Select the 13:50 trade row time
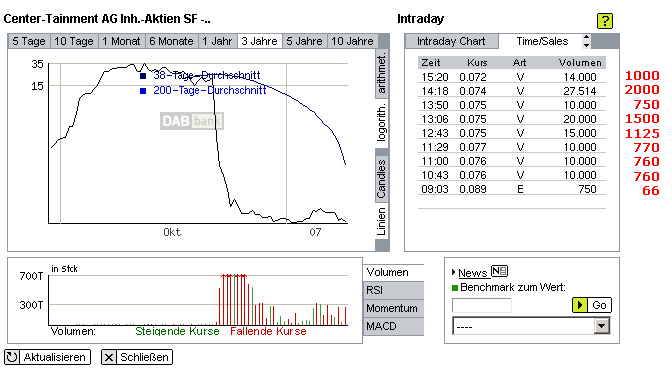672x373 pixels. (x=435, y=105)
